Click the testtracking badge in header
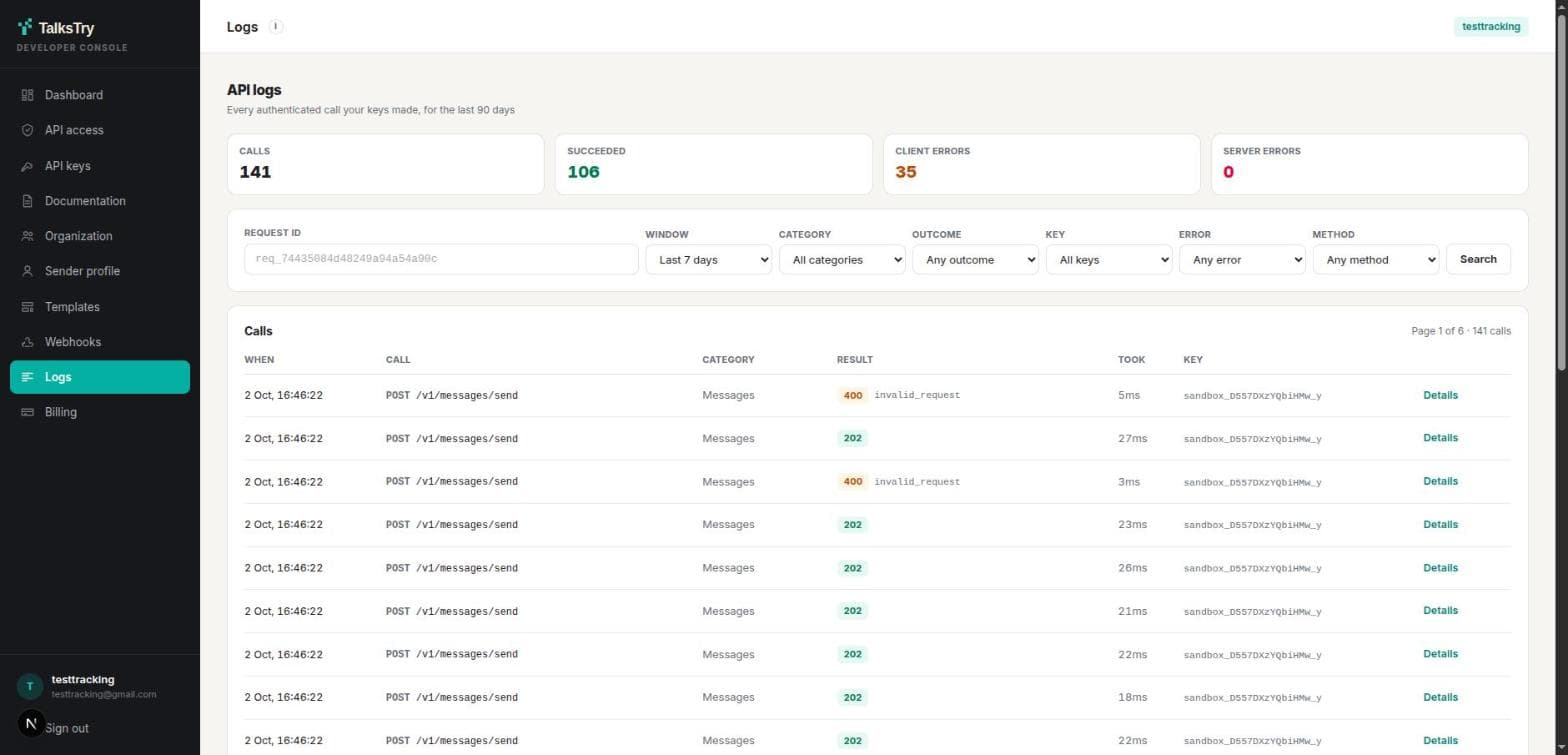 [1491, 27]
